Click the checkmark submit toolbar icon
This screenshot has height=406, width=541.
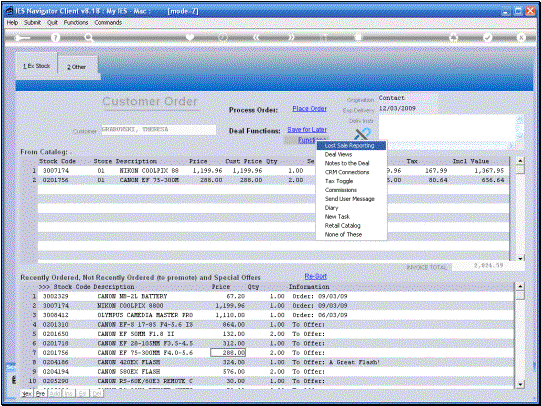pyautogui.click(x=488, y=37)
